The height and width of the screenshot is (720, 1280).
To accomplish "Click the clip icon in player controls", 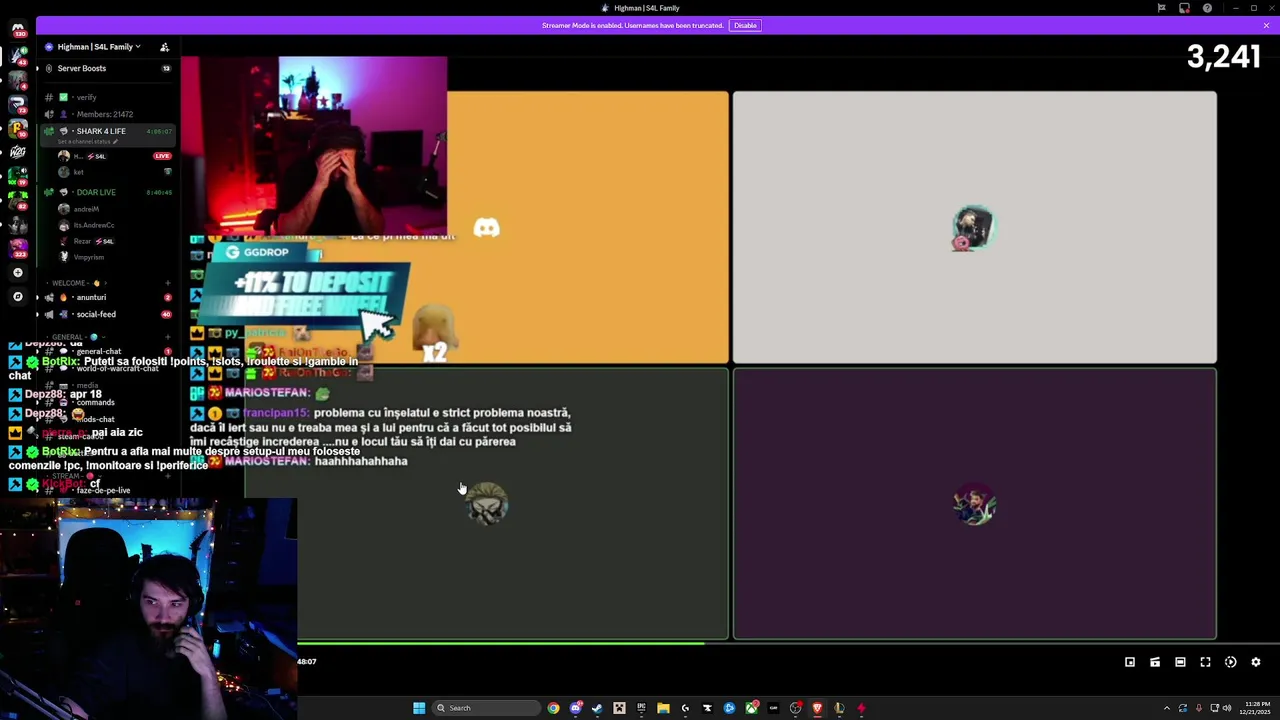I will click(1155, 662).
